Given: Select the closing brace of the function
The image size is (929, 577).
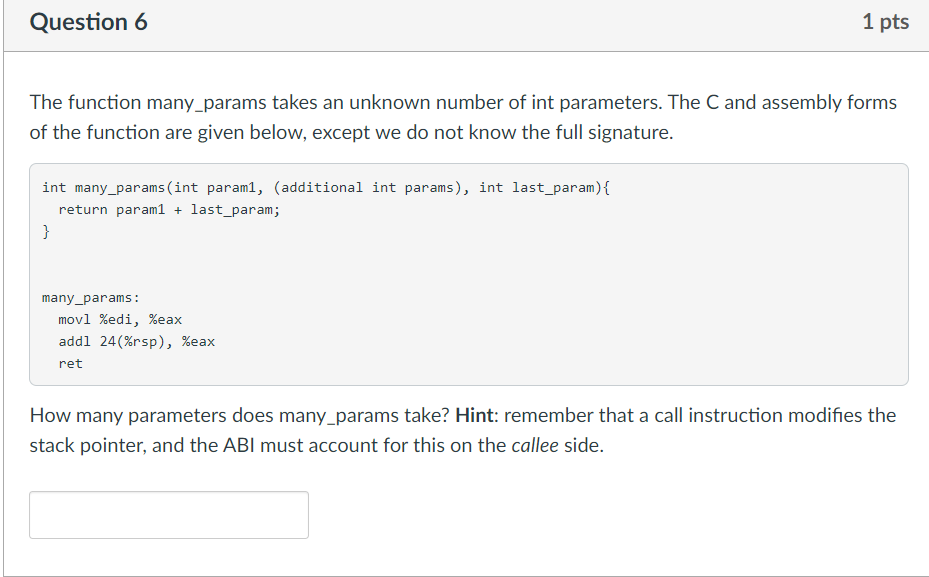Looking at the screenshot, I should 46,231.
